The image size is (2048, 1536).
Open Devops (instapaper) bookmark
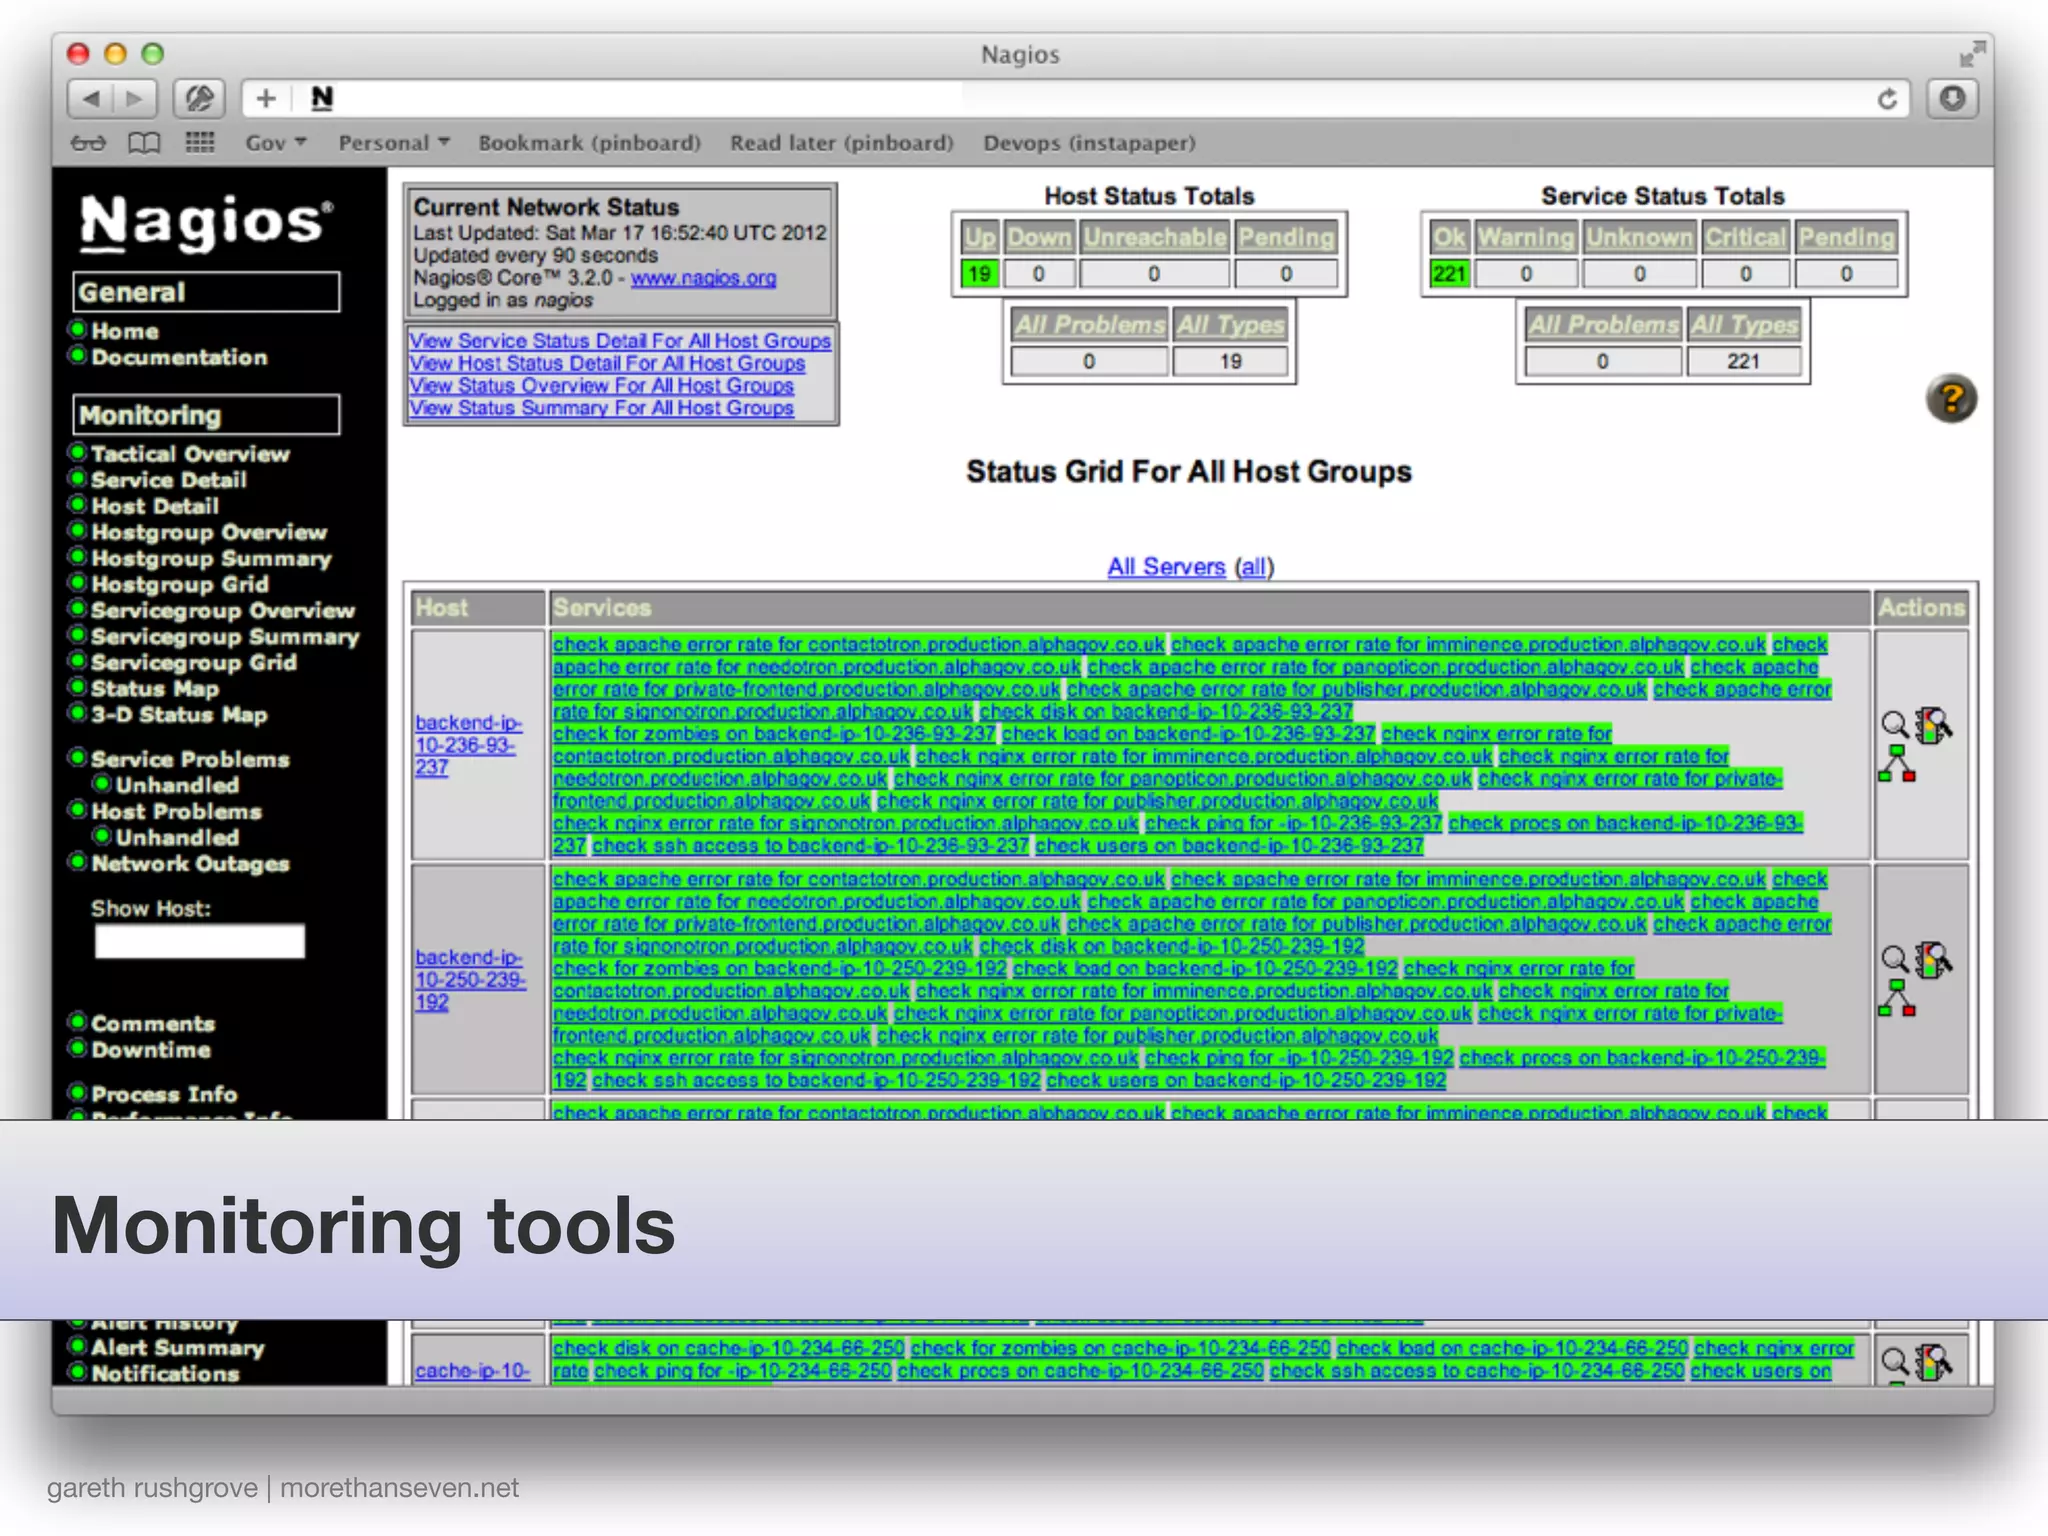coord(1089,143)
